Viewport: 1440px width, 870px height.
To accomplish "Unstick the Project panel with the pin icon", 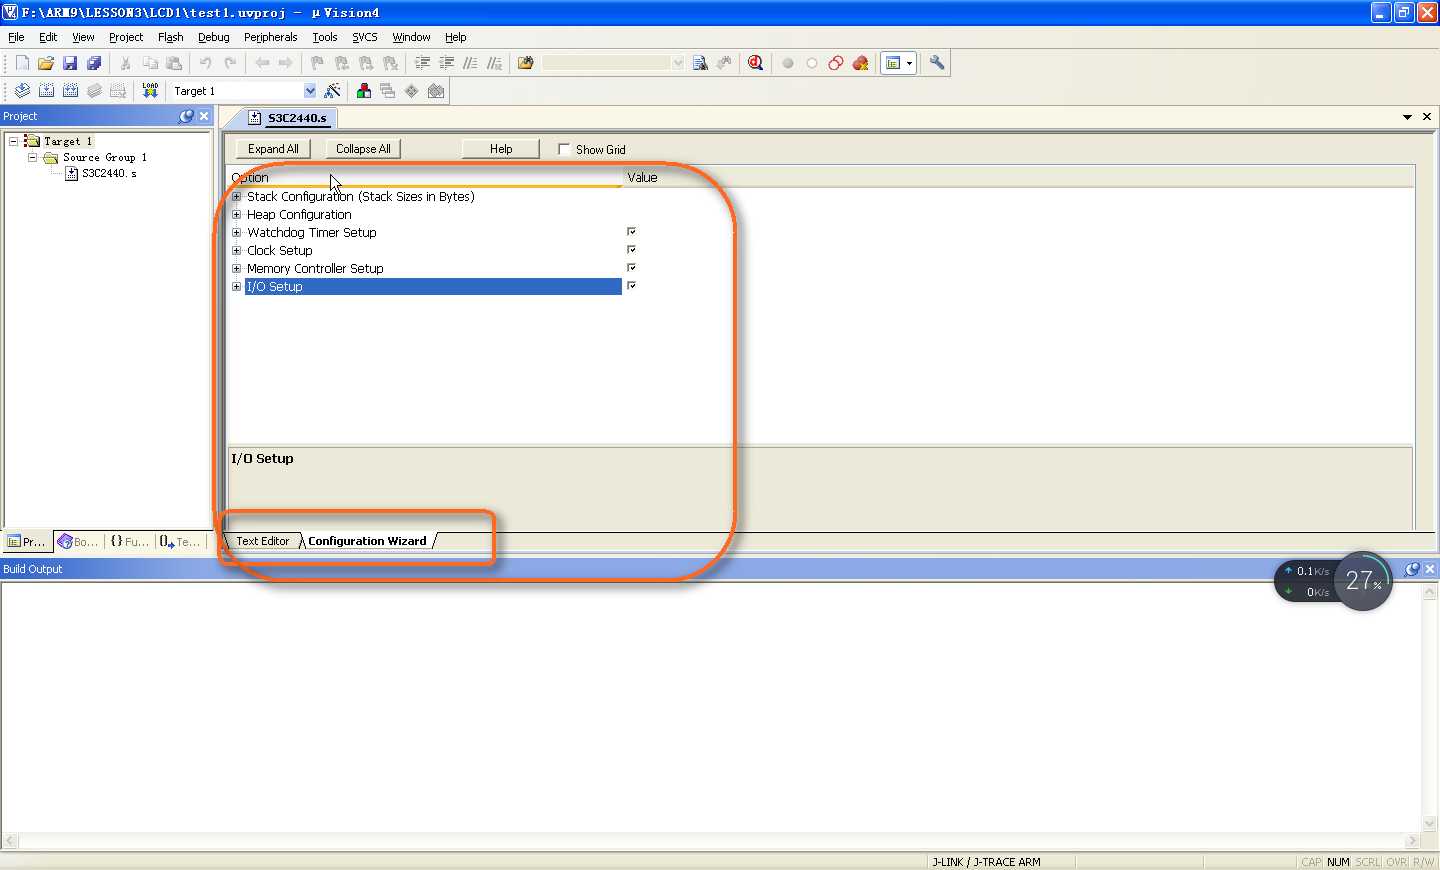I will [186, 116].
